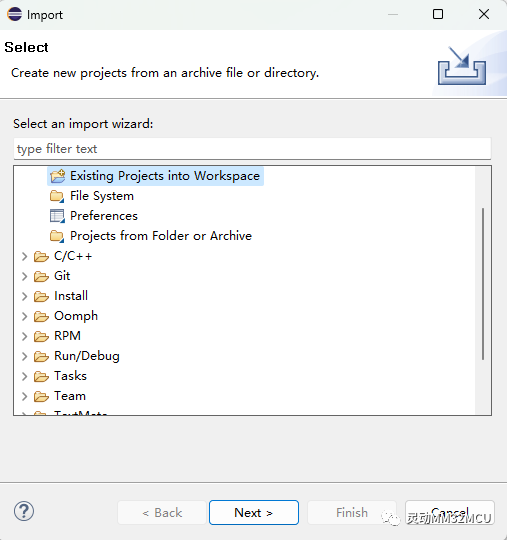
Task: Click the Next > button
Action: click(x=254, y=512)
